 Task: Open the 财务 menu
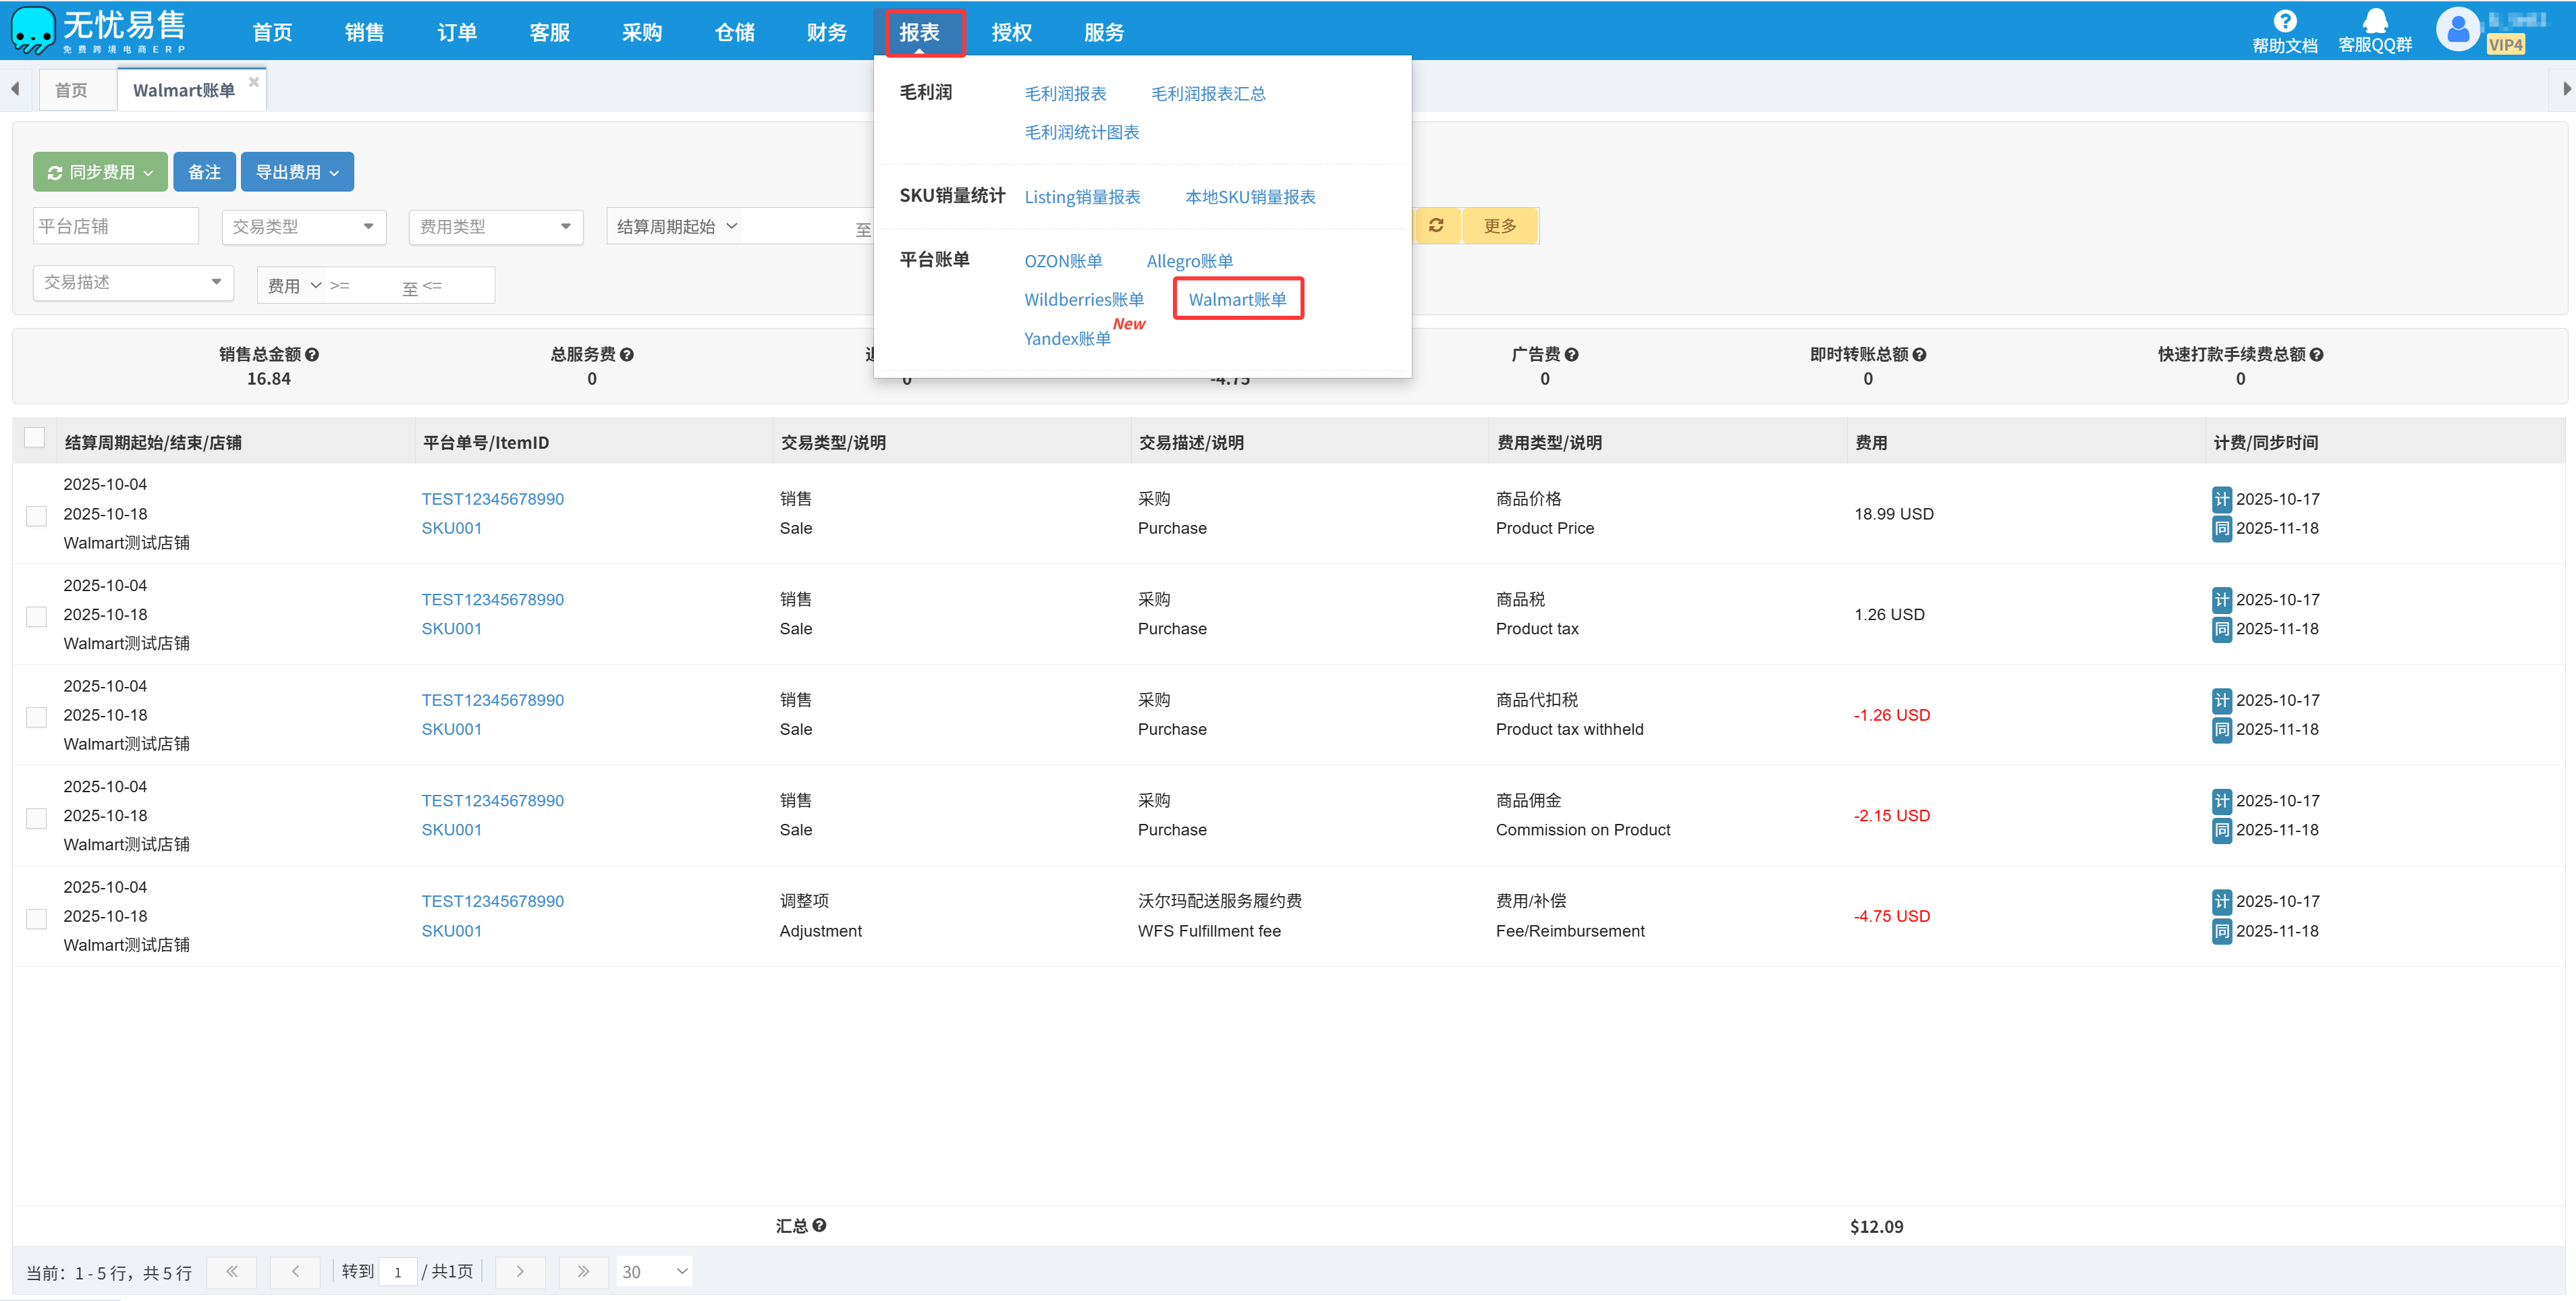click(826, 32)
